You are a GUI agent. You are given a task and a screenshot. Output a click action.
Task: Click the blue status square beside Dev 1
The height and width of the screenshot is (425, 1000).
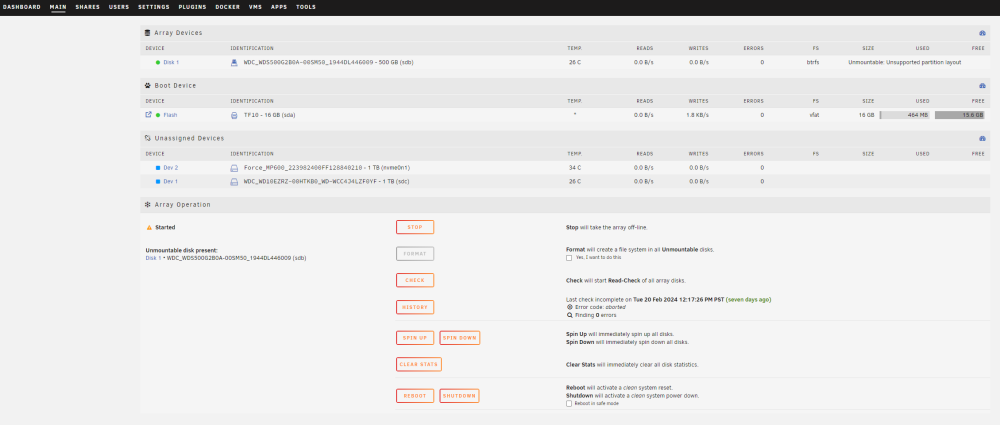click(x=158, y=182)
